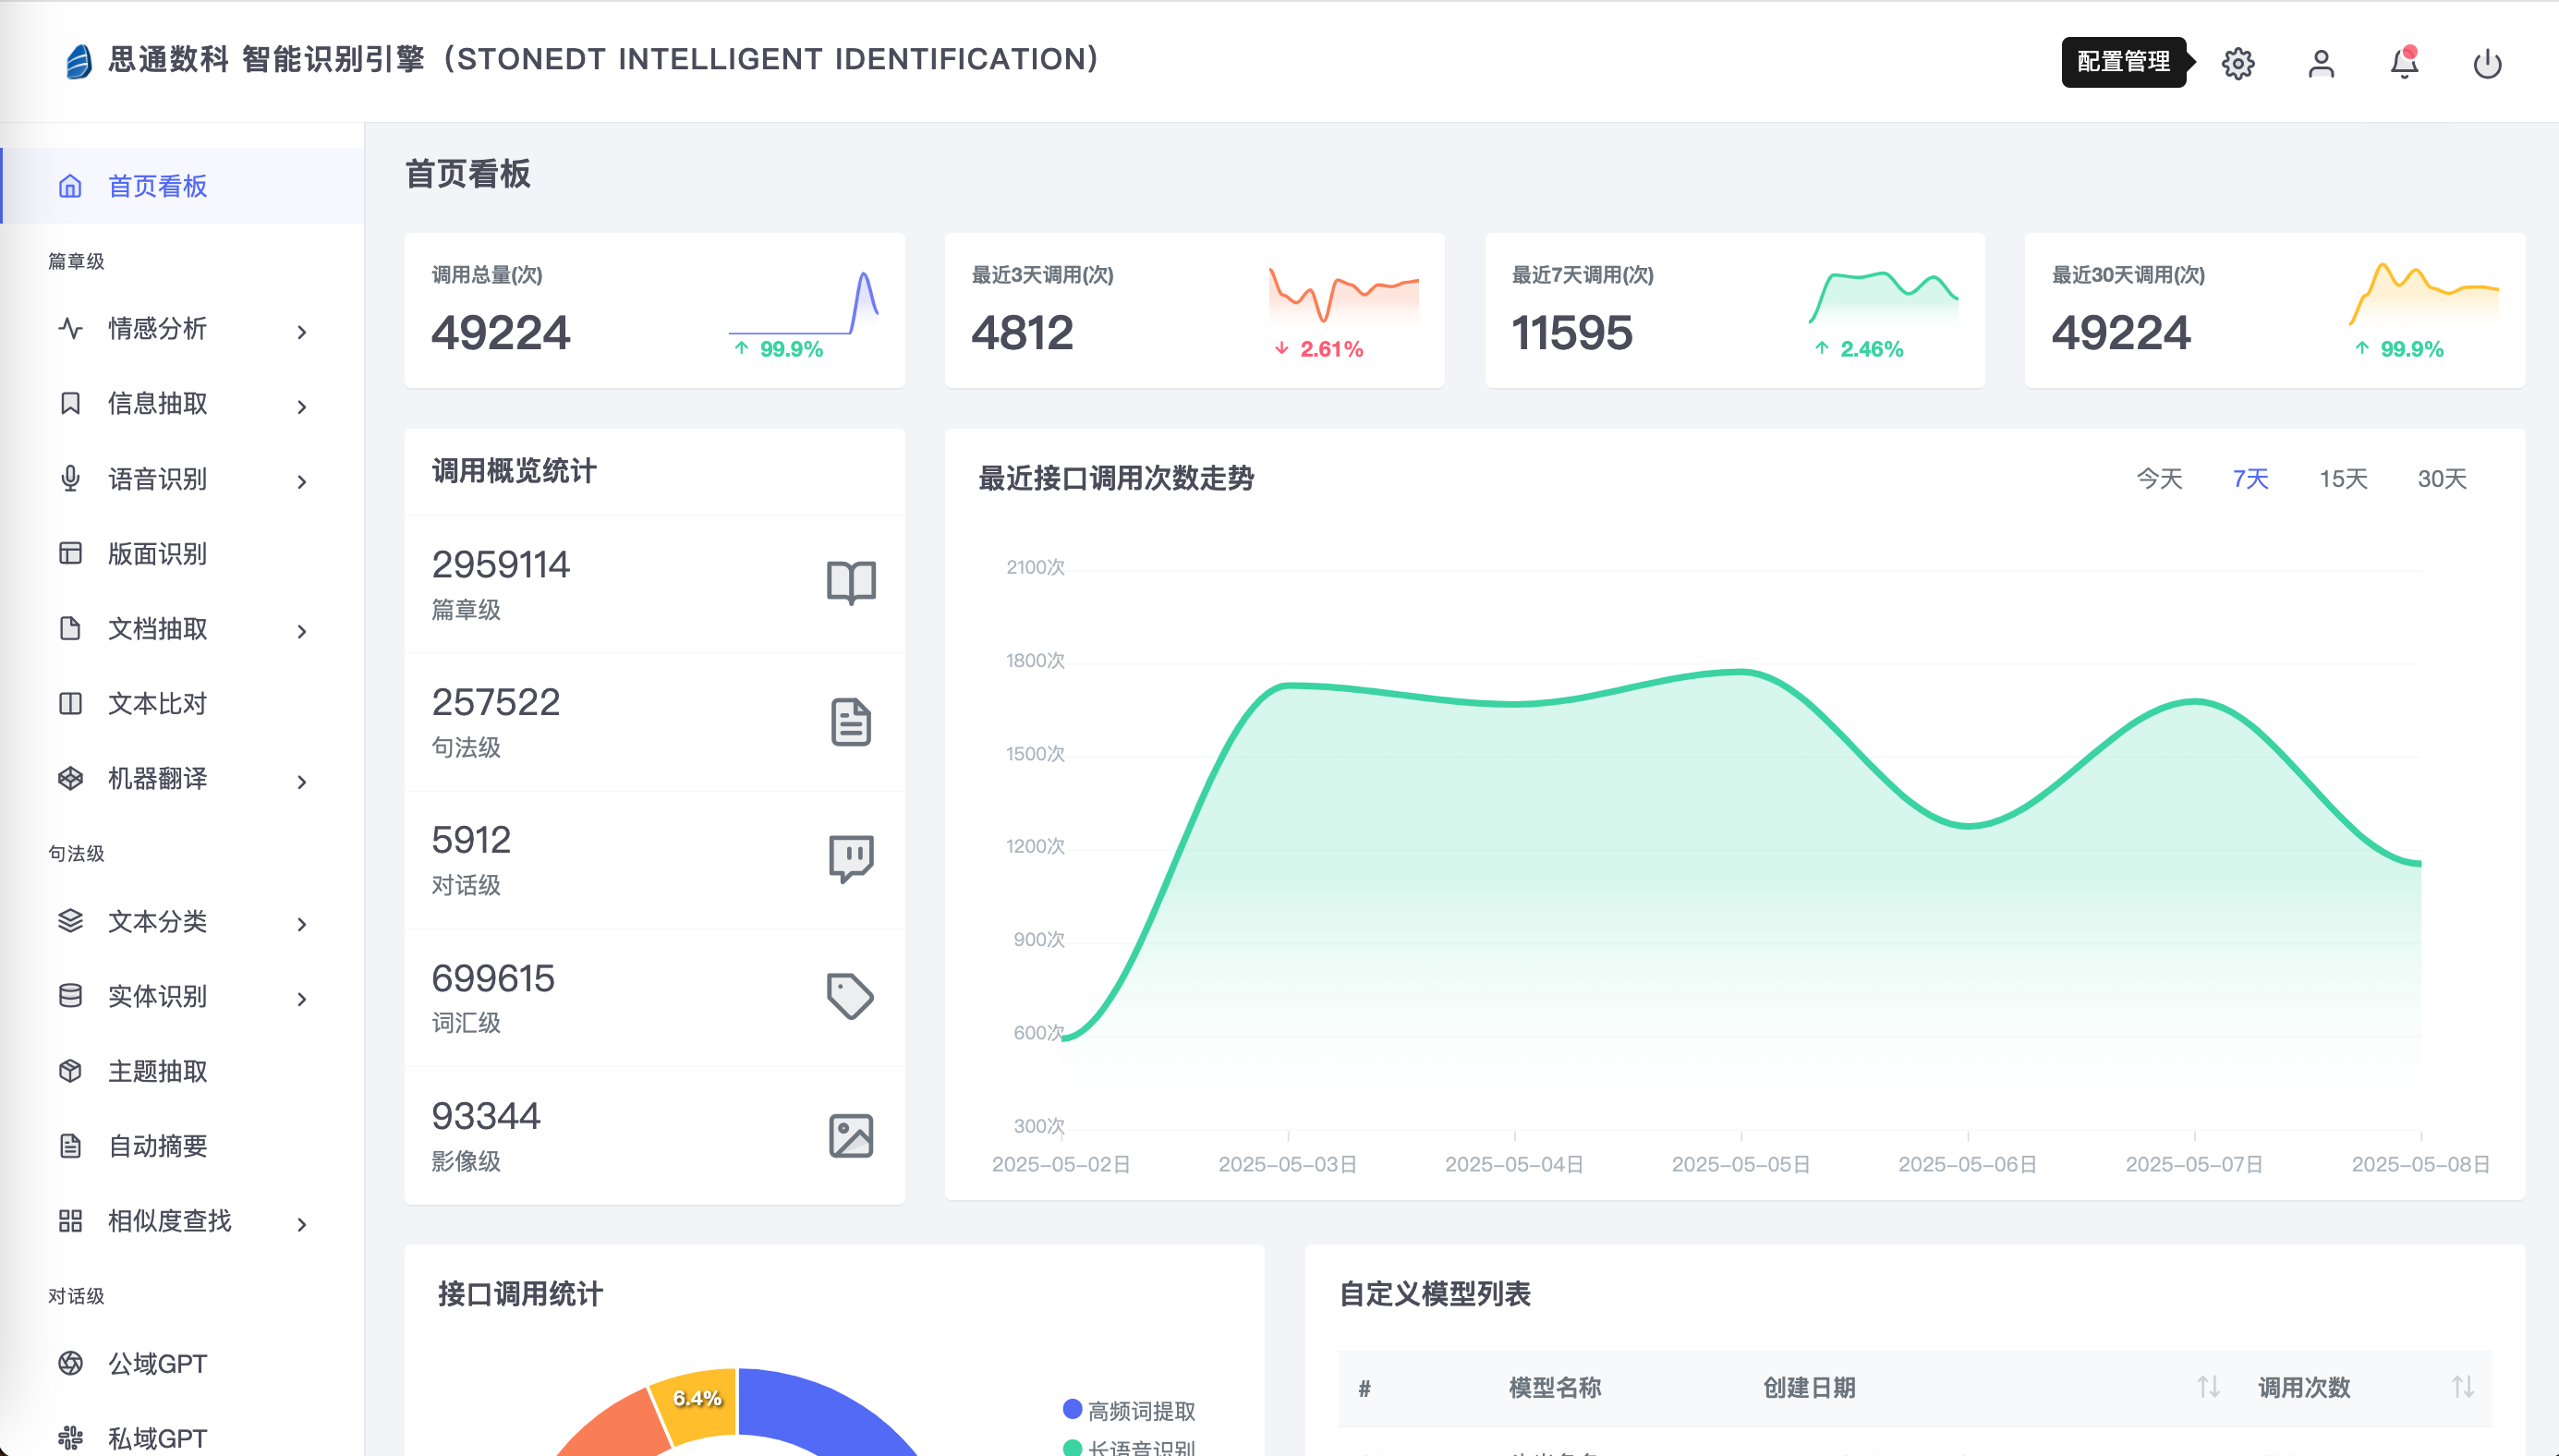Click the chat bubble icon for 对话级
The height and width of the screenshot is (1456, 2559).
[x=850, y=858]
